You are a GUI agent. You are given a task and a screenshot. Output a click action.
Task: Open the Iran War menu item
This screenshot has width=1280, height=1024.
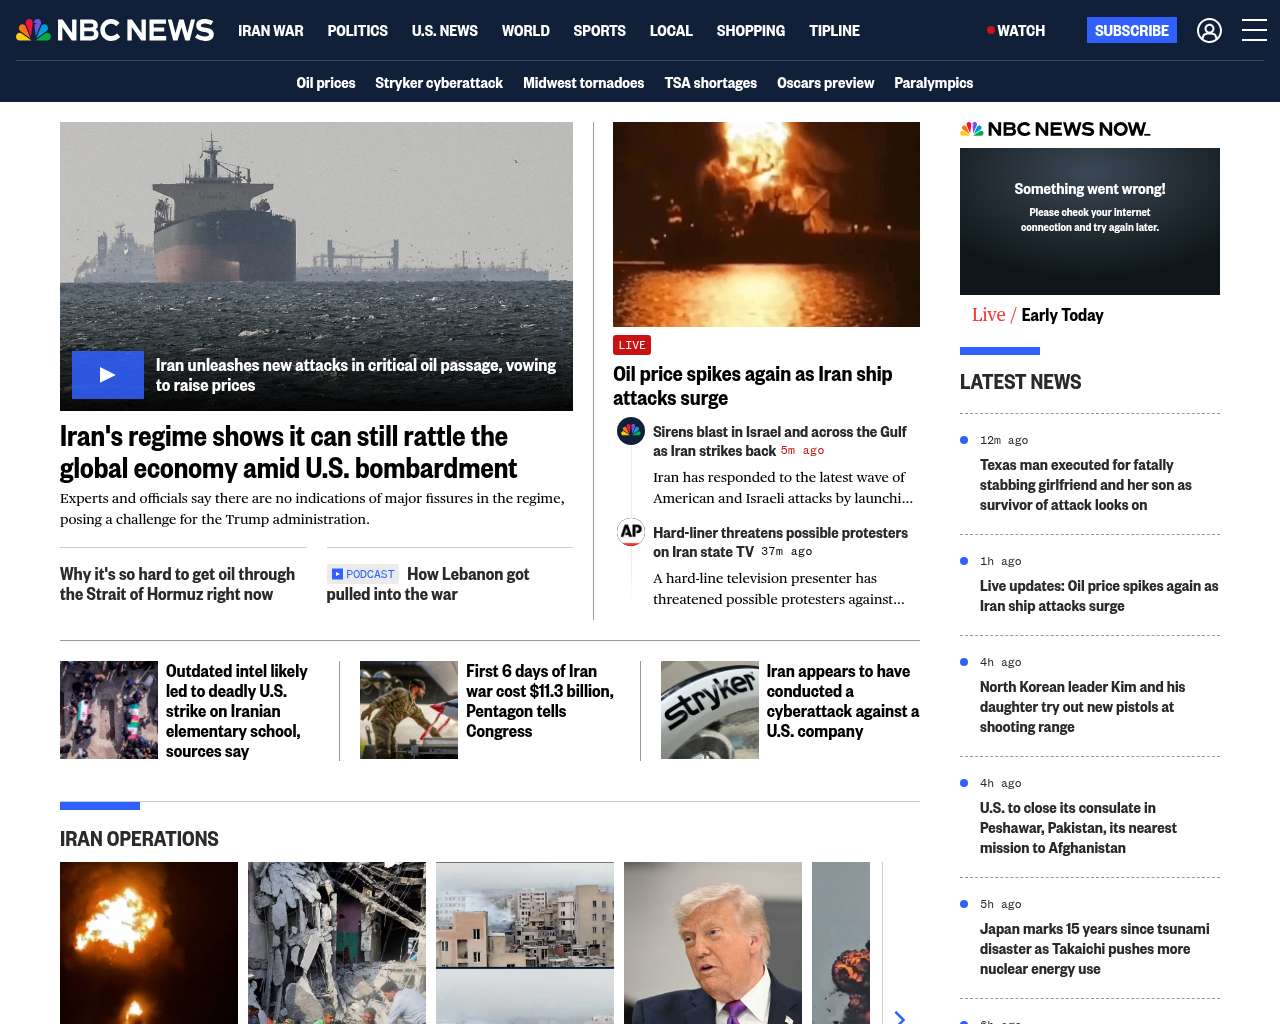coord(270,31)
